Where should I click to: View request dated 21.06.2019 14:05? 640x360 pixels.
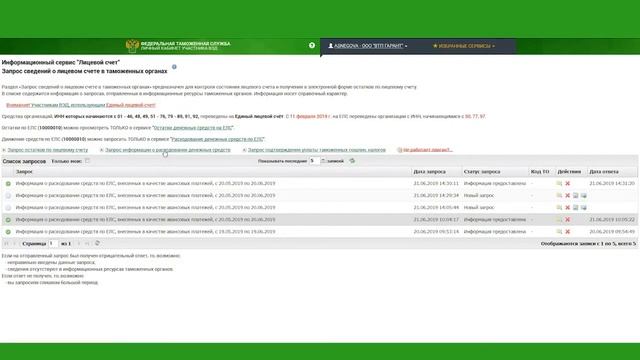tap(559, 208)
